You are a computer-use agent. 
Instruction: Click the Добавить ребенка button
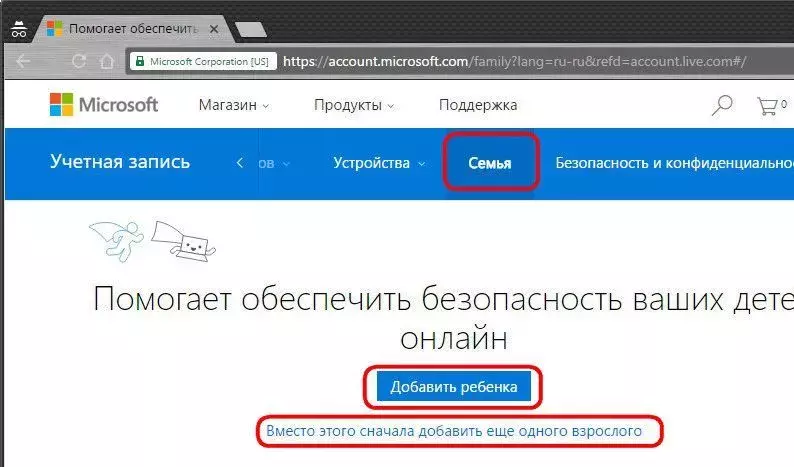[454, 387]
